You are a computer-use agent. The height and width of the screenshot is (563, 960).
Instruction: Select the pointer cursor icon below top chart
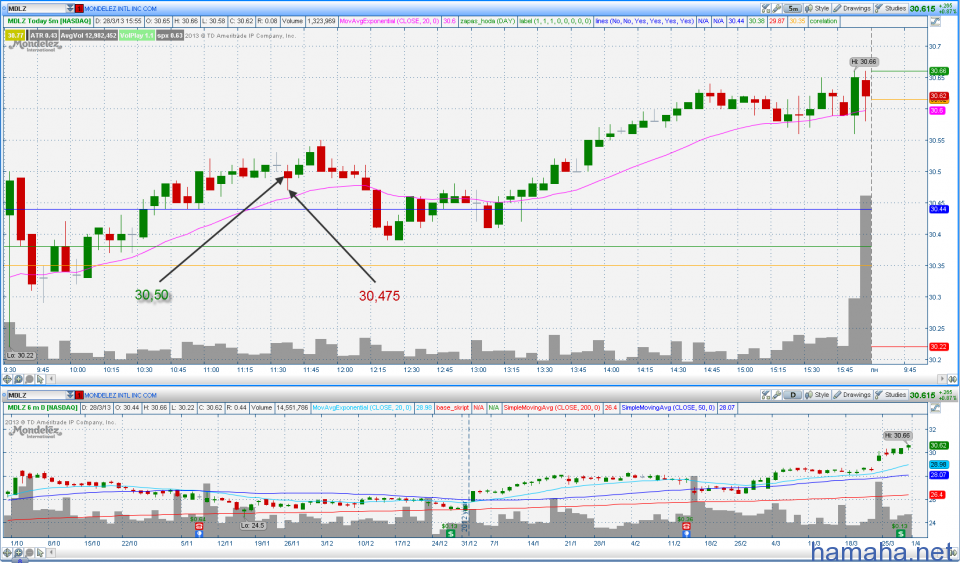(x=40, y=379)
